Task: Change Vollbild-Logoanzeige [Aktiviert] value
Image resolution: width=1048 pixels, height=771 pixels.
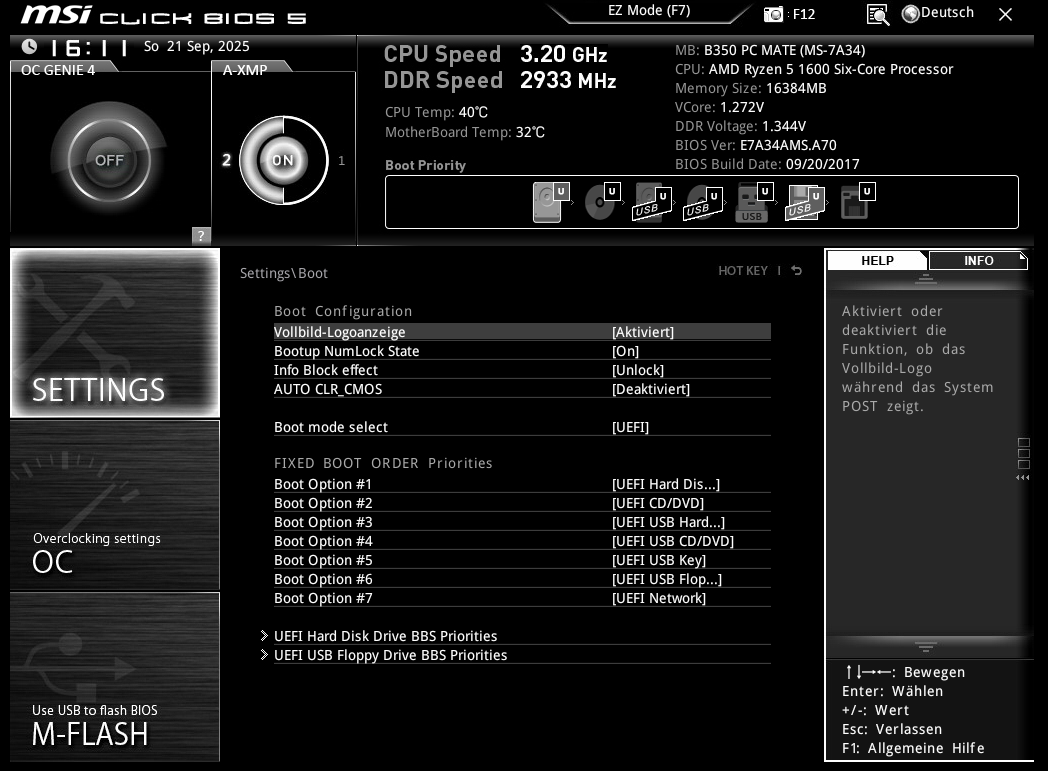Action: click(x=643, y=332)
